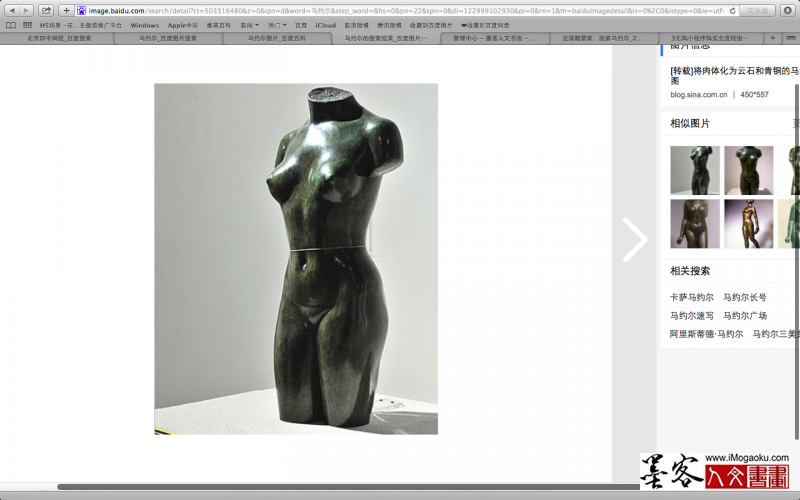
Task: Open a new tab with tab-bar plus
Action: coord(772,38)
